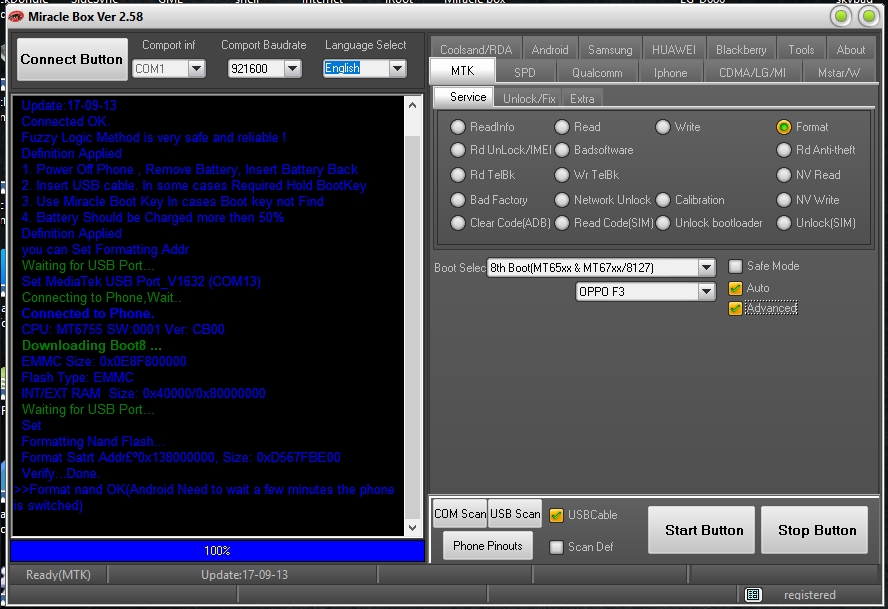The width and height of the screenshot is (888, 609).
Task: Click the right green circle in the title bar
Action: pos(868,16)
